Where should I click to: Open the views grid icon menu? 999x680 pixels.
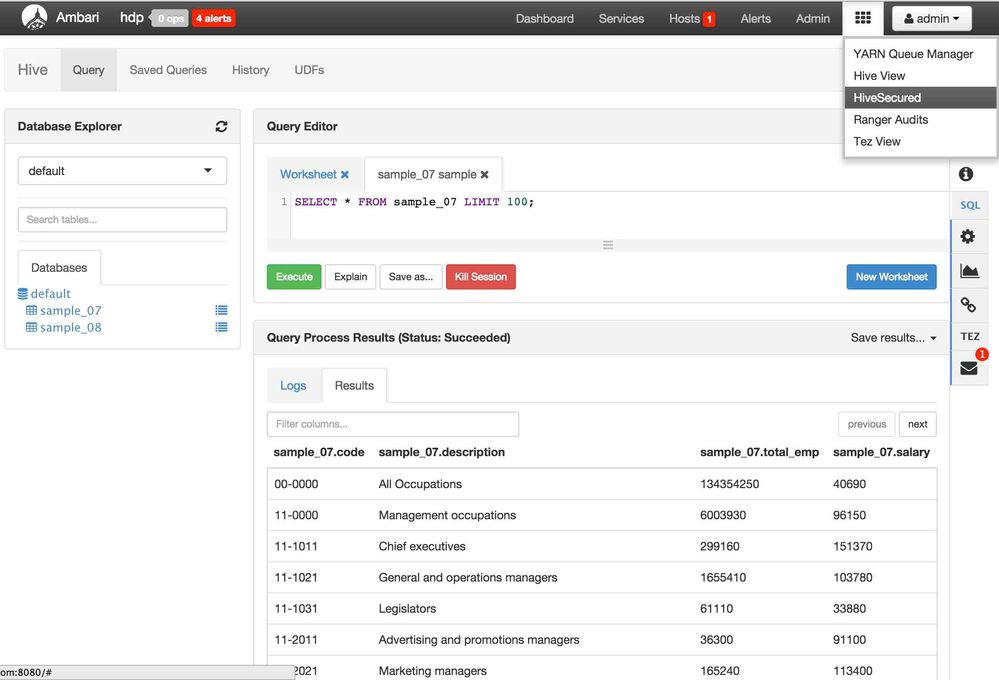click(x=863, y=18)
